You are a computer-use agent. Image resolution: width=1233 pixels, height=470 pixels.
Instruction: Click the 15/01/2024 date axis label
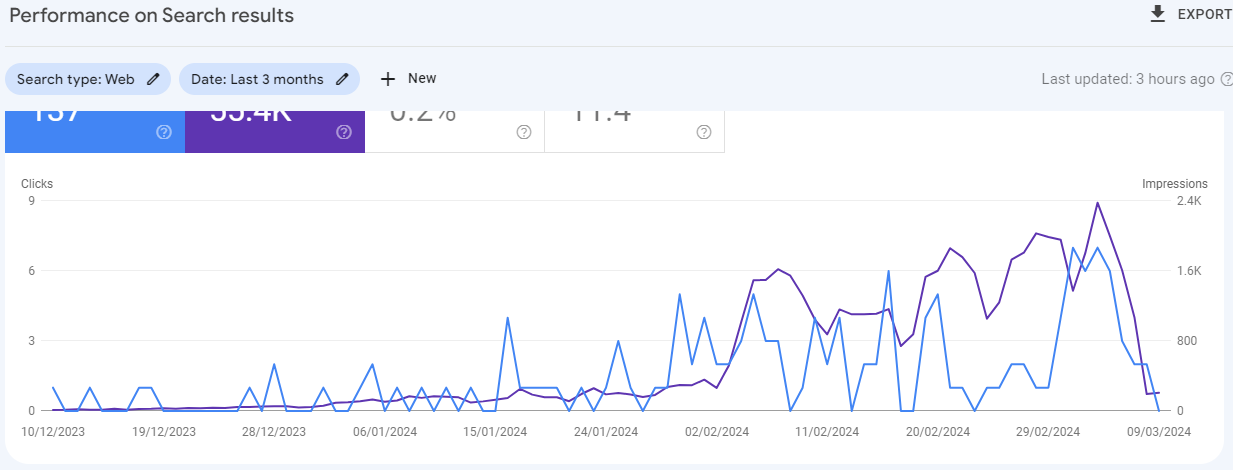tap(495, 432)
